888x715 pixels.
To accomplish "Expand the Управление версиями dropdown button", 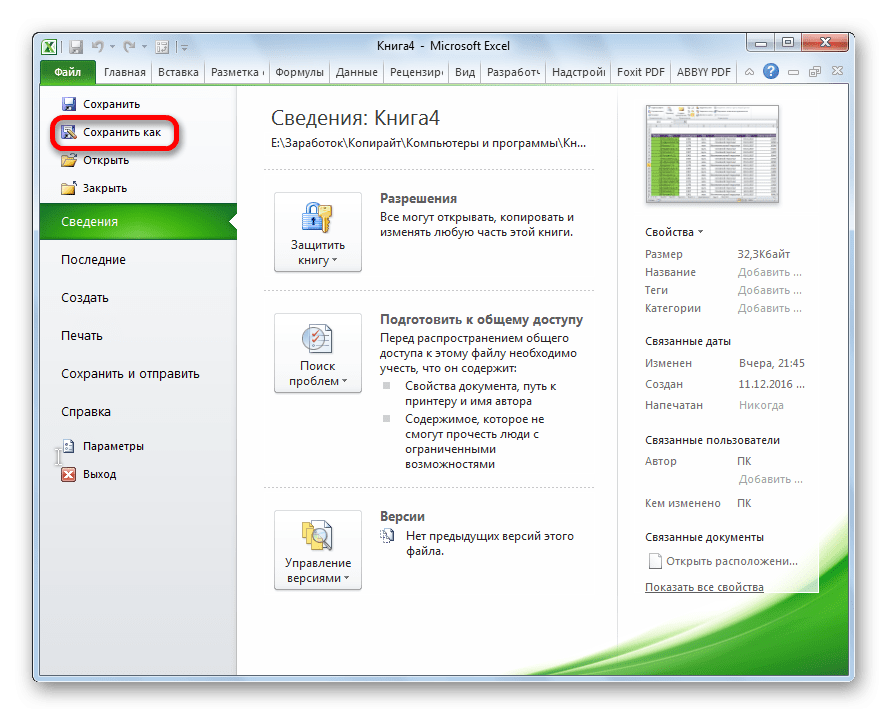I will tap(318, 550).
